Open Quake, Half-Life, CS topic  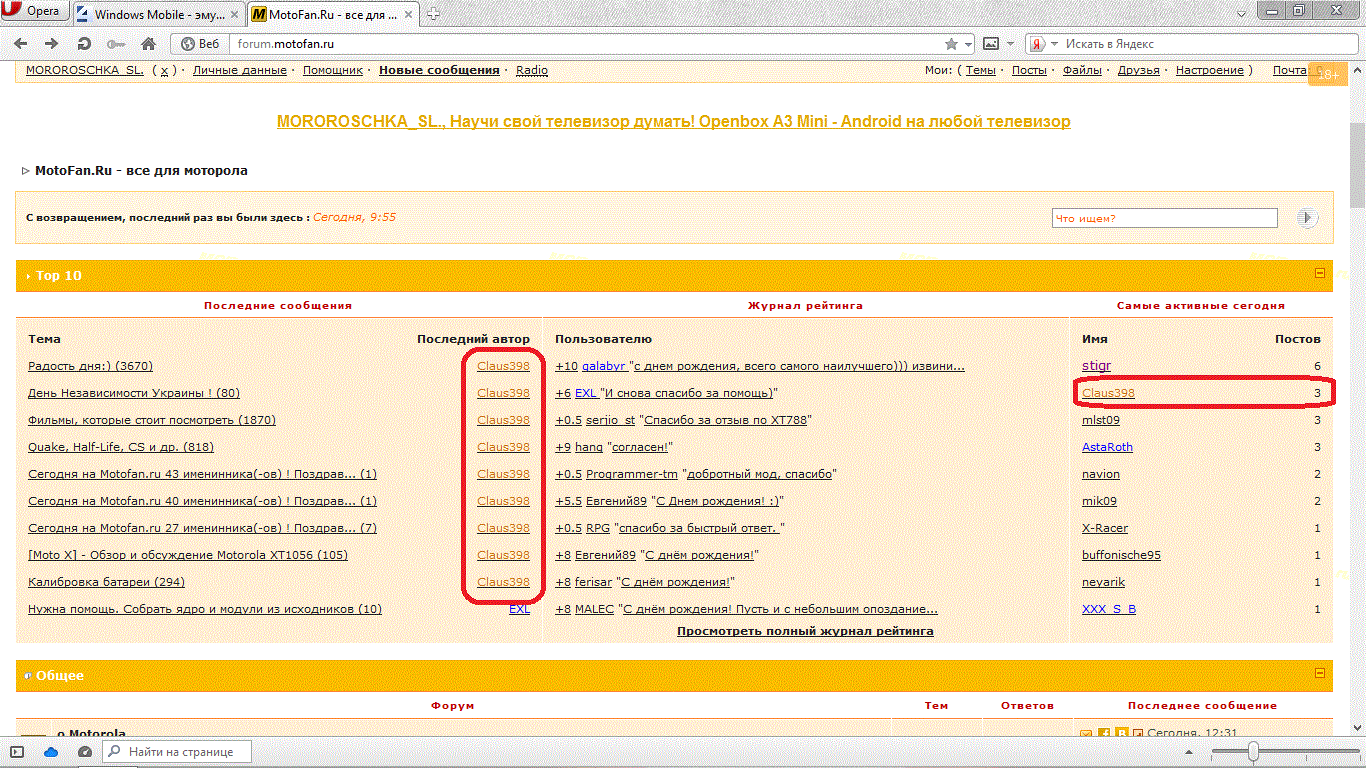[121, 447]
